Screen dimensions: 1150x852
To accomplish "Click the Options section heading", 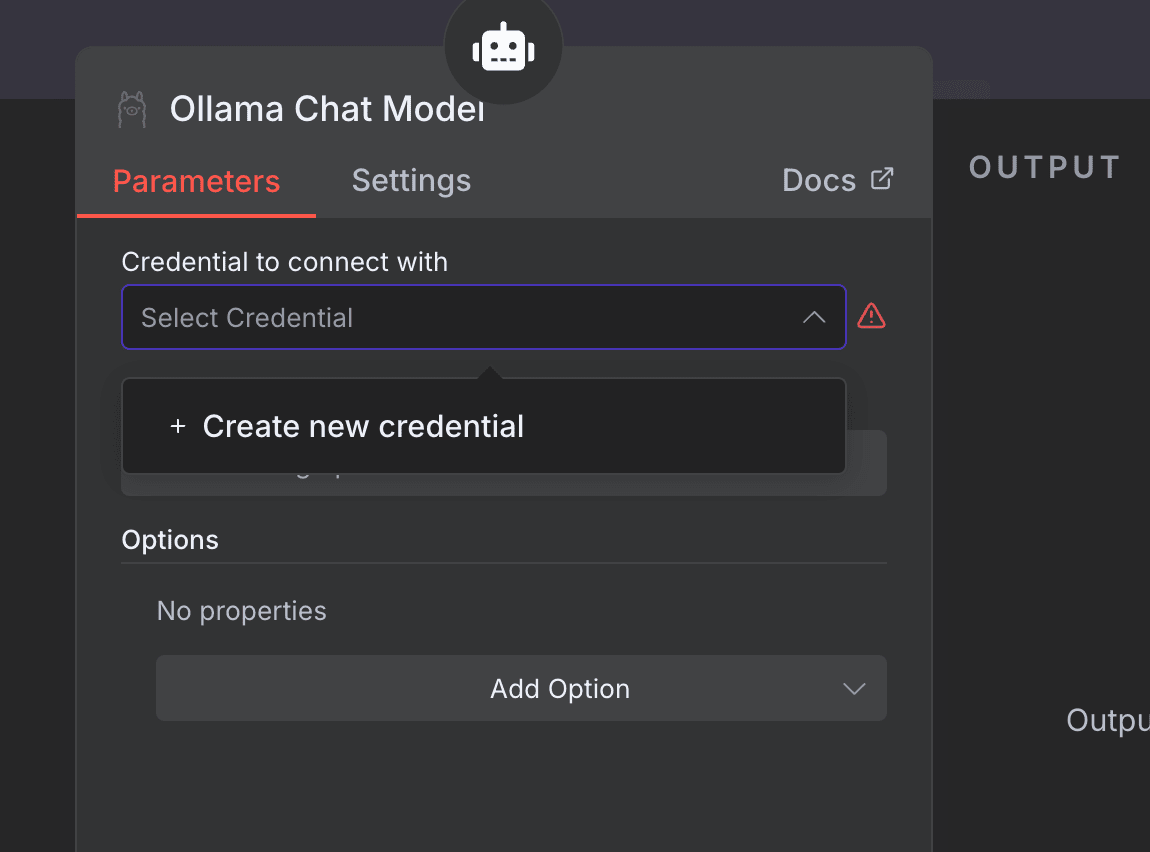I will click(x=170, y=540).
